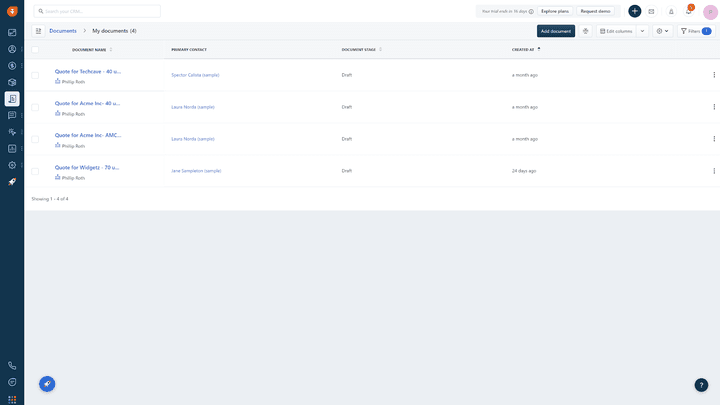
Task: Open the help question mark button
Action: coord(701,385)
